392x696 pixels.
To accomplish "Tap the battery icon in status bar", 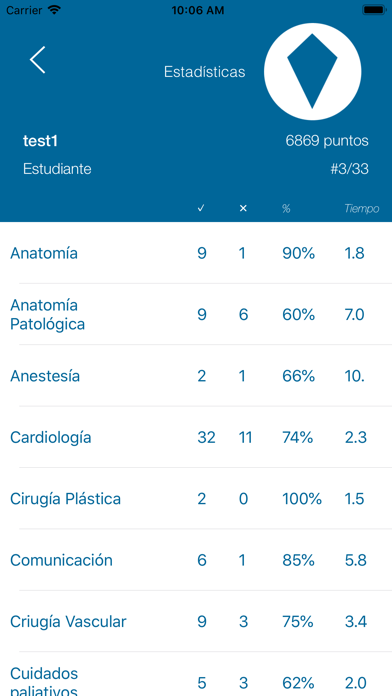I will (374, 10).
